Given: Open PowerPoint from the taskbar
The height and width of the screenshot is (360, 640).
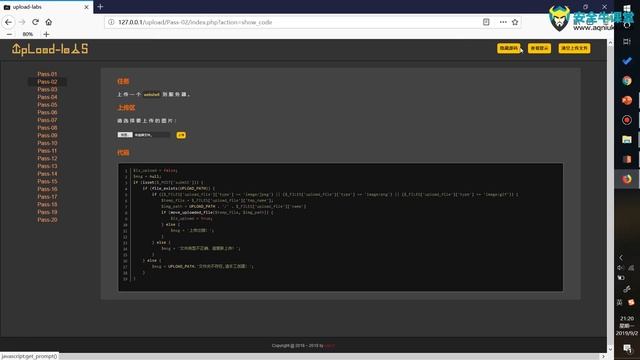Looking at the screenshot, I should pos(627,100).
